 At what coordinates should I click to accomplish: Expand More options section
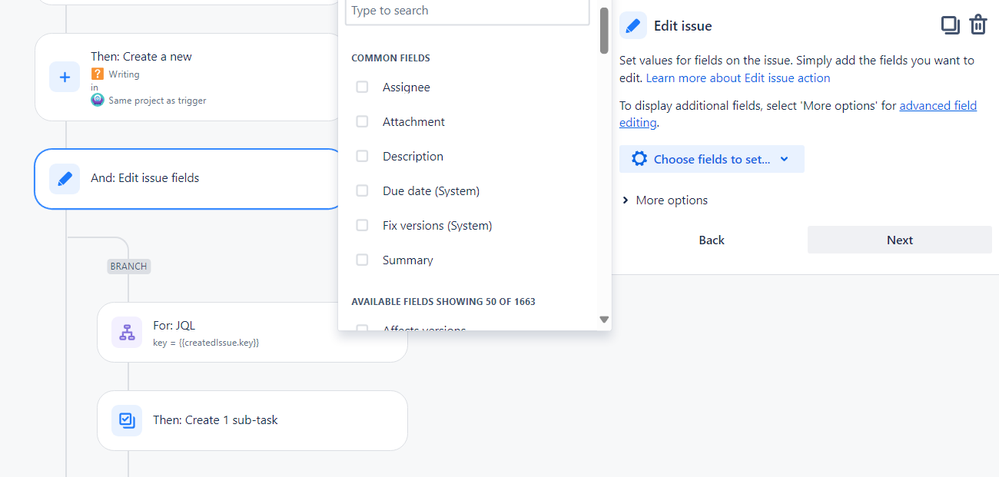[664, 200]
